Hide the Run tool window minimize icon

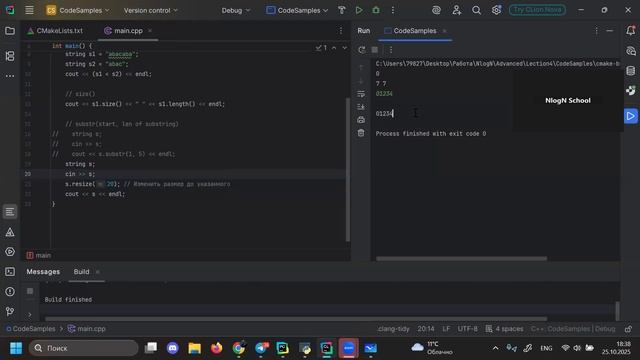(x=609, y=31)
